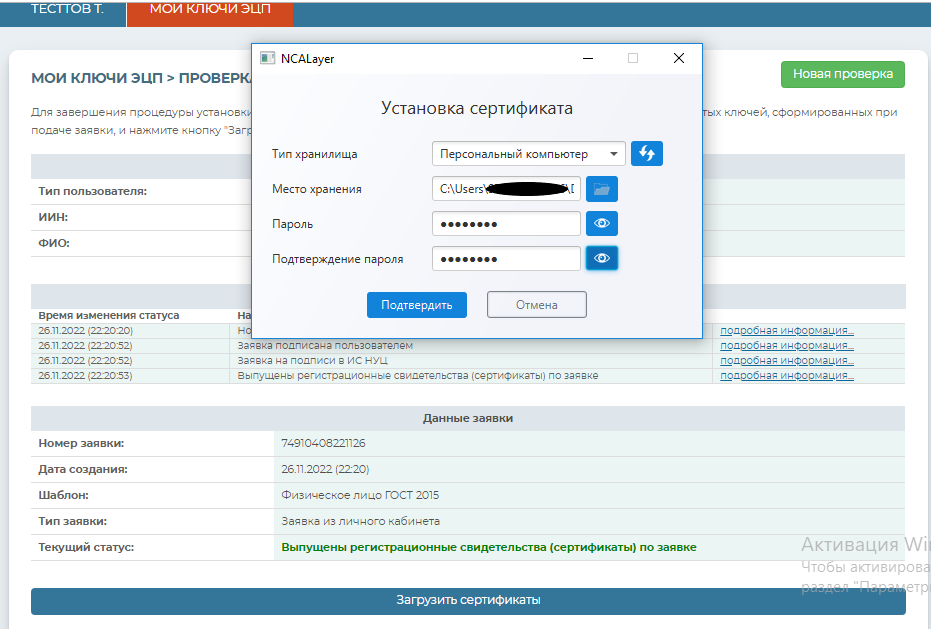Click the NCALayer app icon in title bar

(x=267, y=59)
